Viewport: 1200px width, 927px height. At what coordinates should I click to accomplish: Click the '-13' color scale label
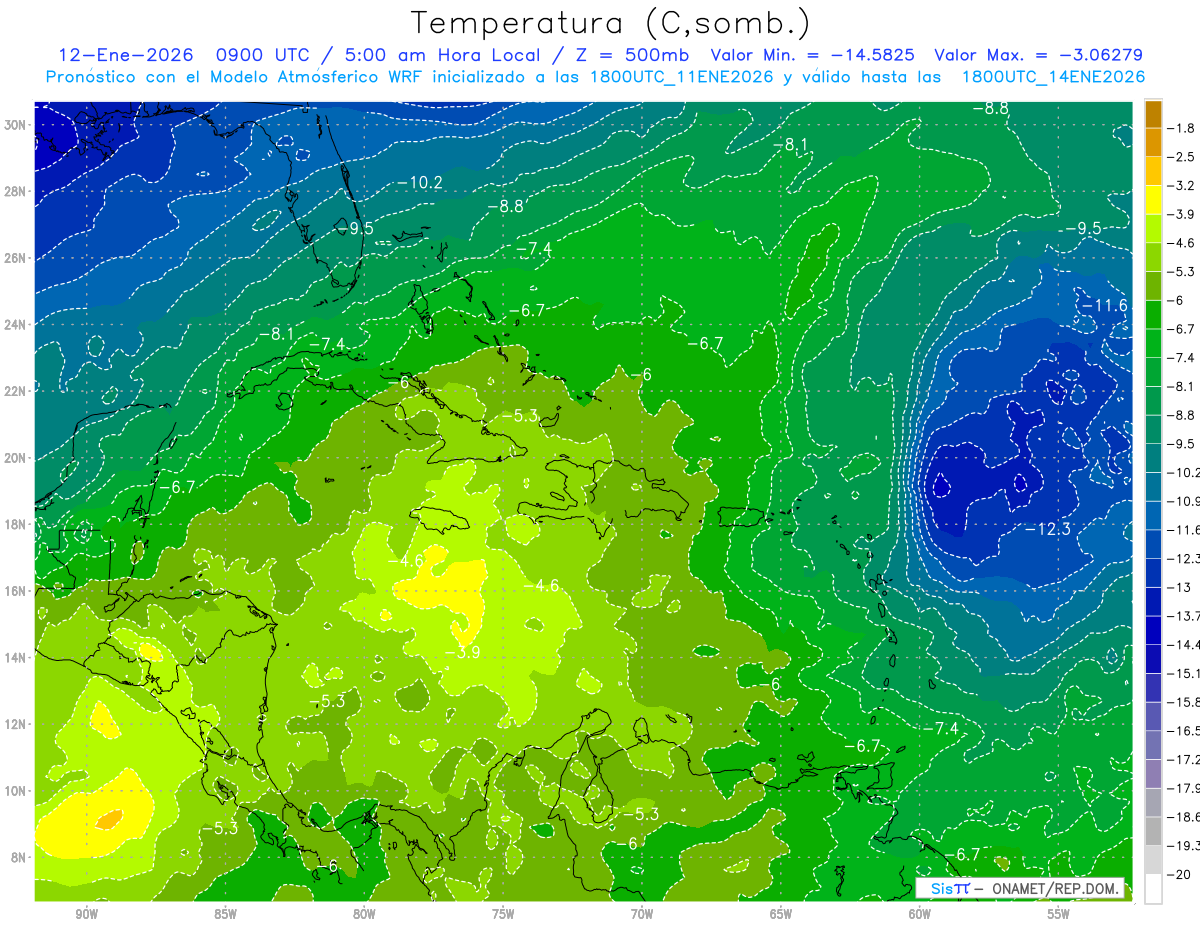(x=1180, y=588)
